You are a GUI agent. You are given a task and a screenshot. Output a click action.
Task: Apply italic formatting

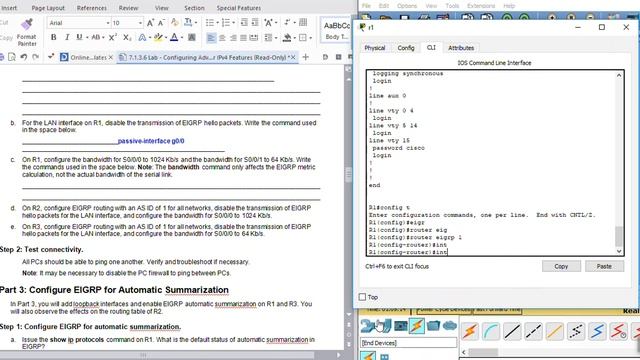(67, 38)
